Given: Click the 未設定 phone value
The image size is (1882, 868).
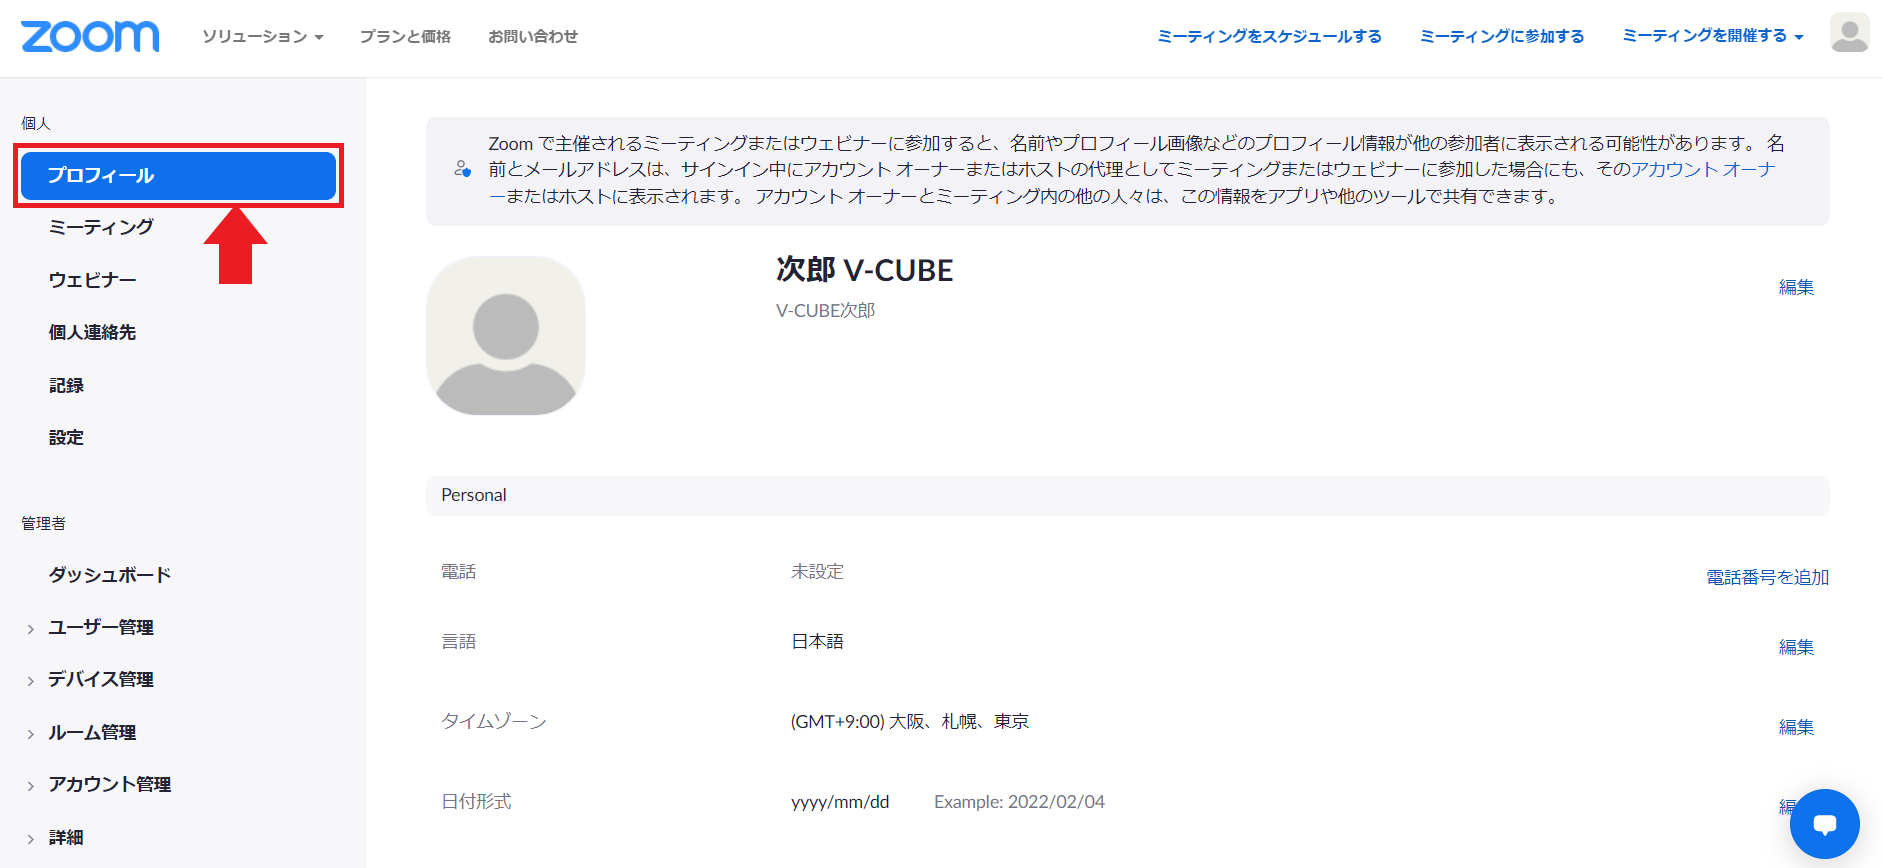Looking at the screenshot, I should tap(817, 572).
